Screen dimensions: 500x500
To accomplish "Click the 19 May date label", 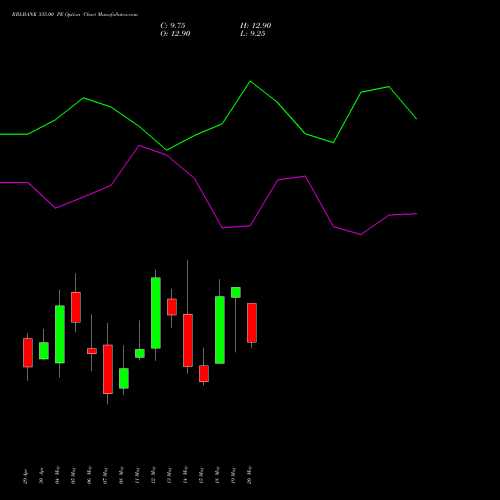I will [x=234, y=475].
